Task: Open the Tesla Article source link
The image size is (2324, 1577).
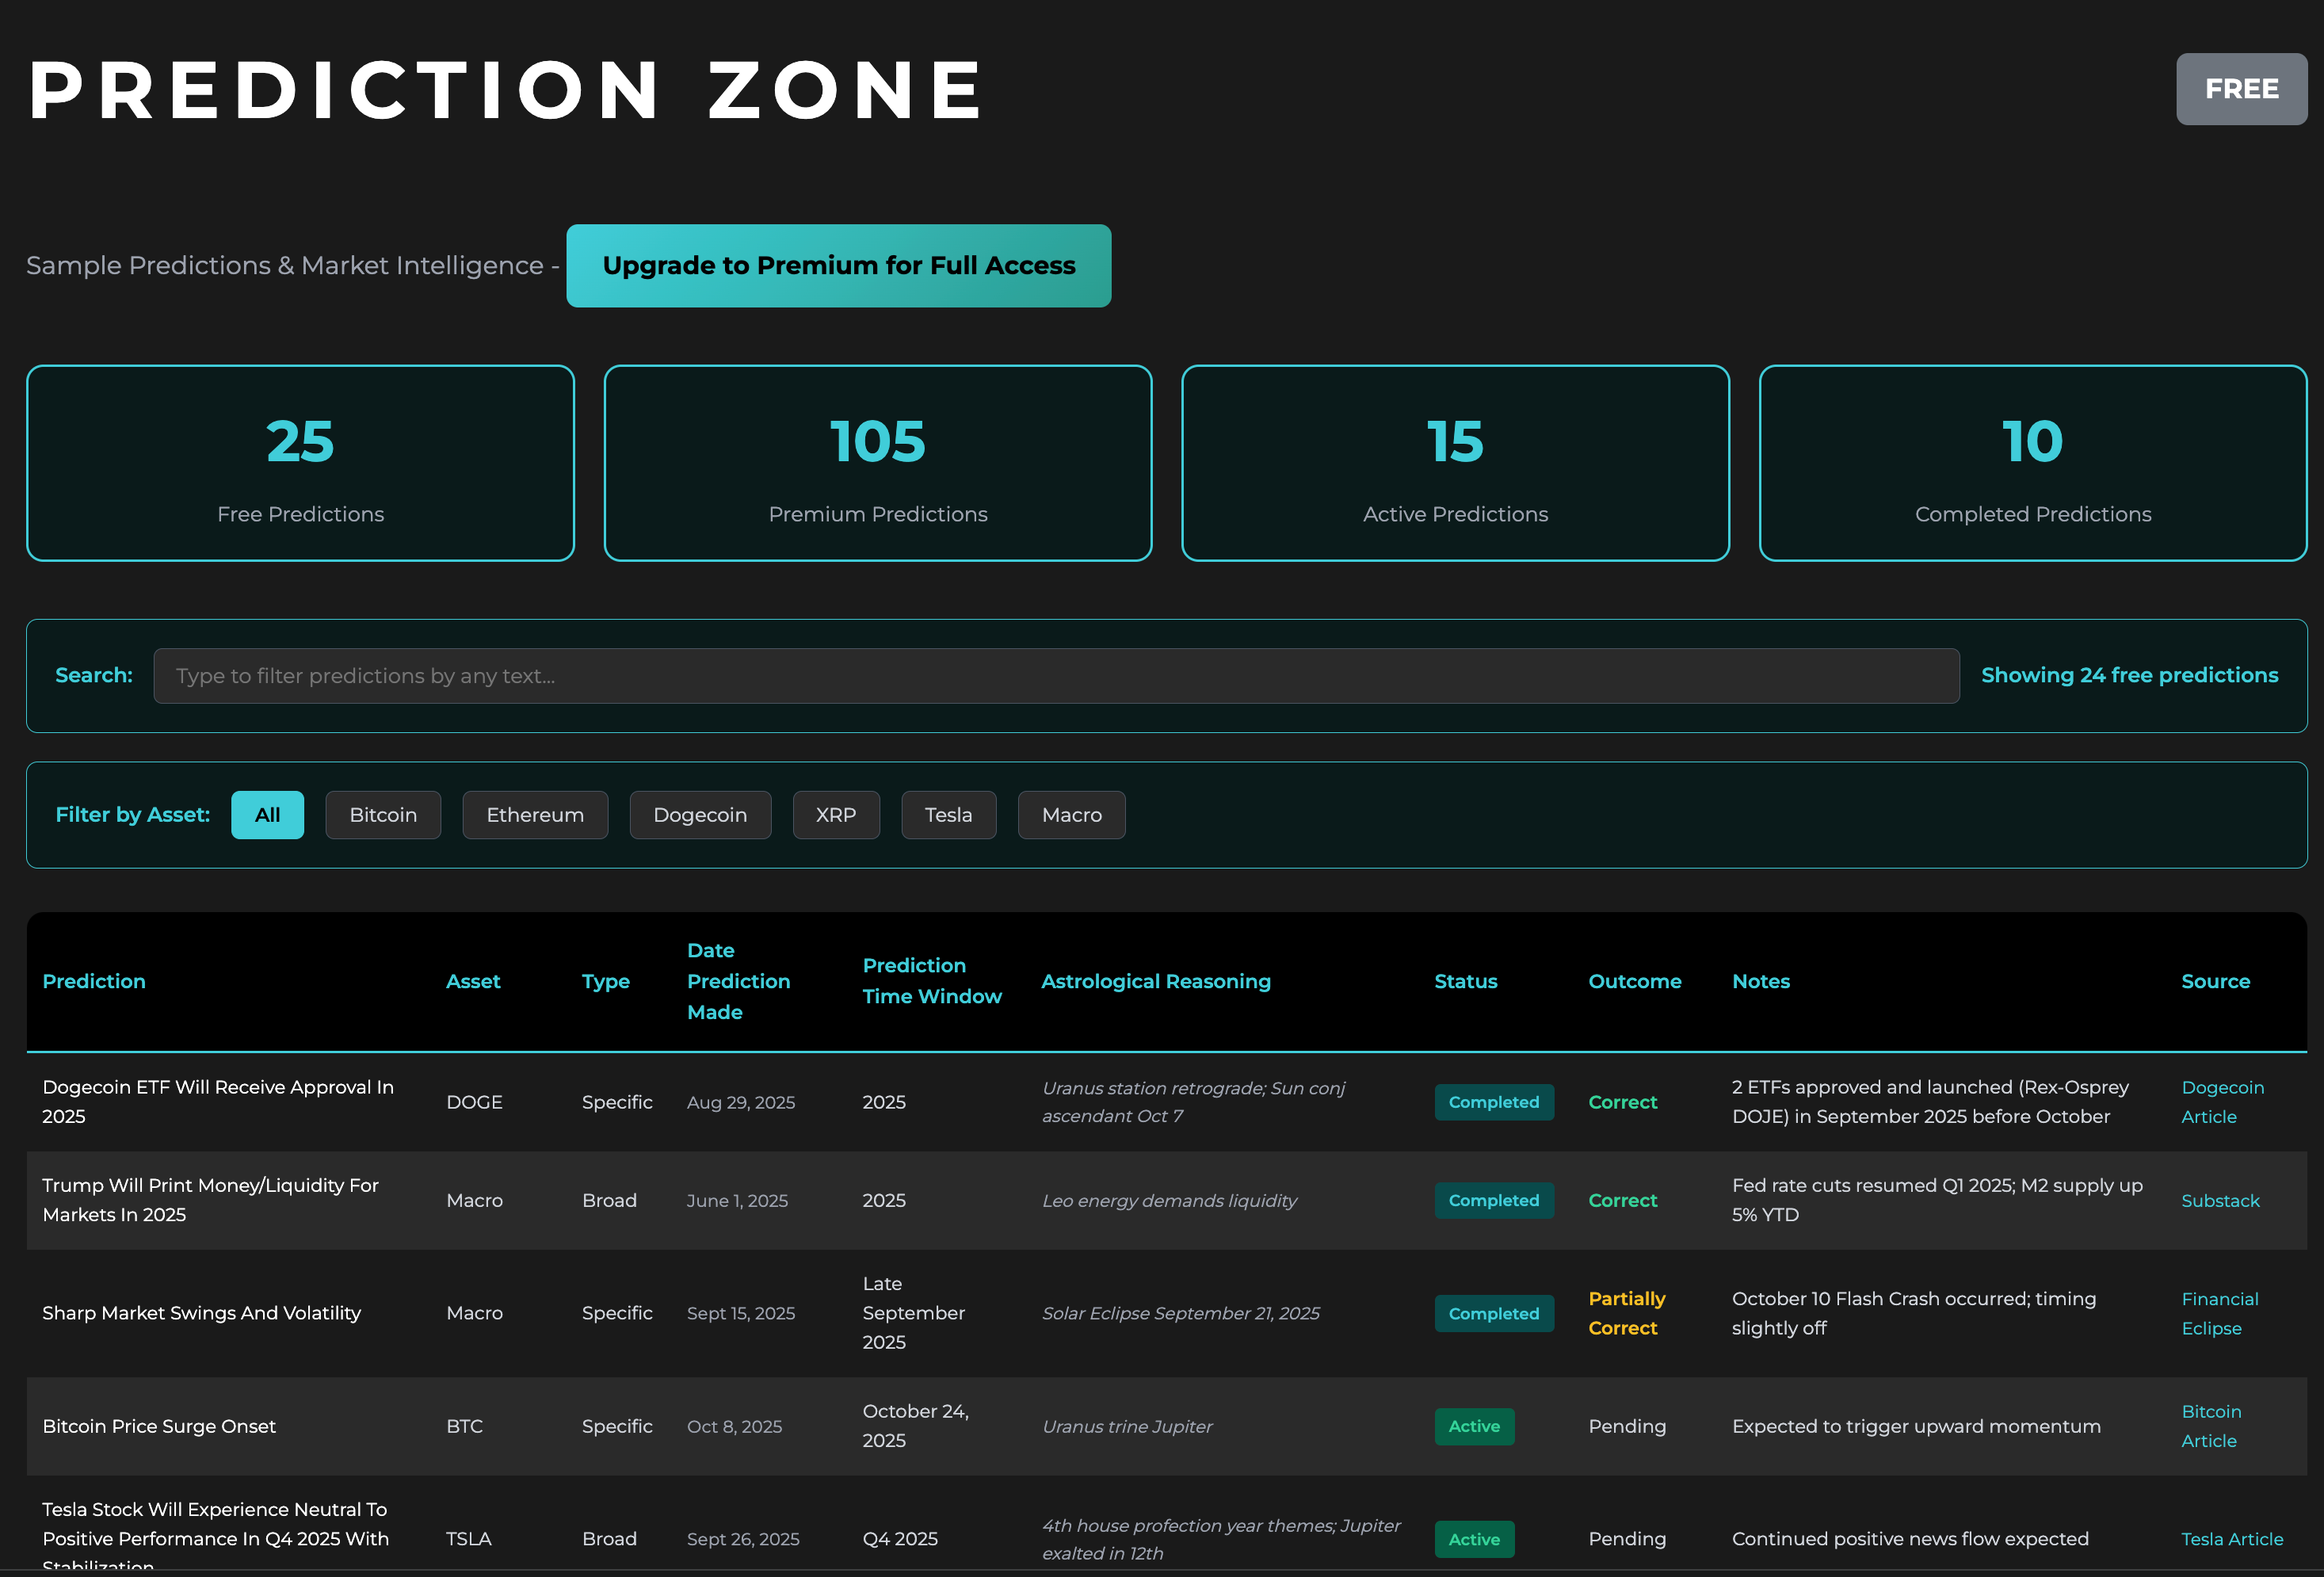Action: tap(2231, 1539)
